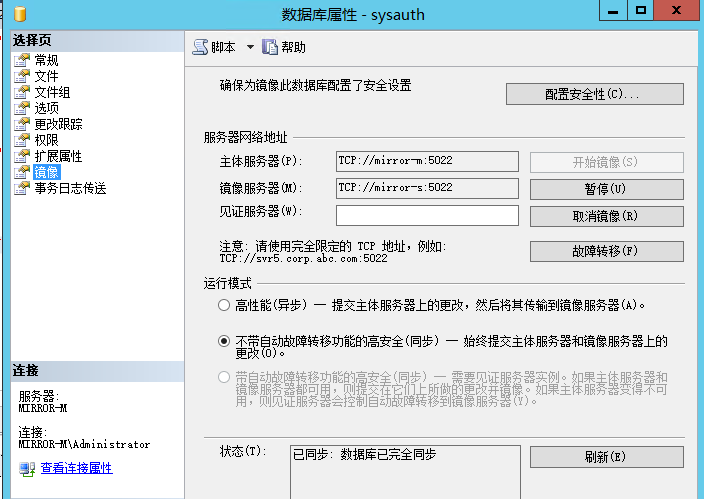The image size is (704, 499).
Task: Select 带自动故障转移功能的高安全 mode option
Action: coord(224,377)
